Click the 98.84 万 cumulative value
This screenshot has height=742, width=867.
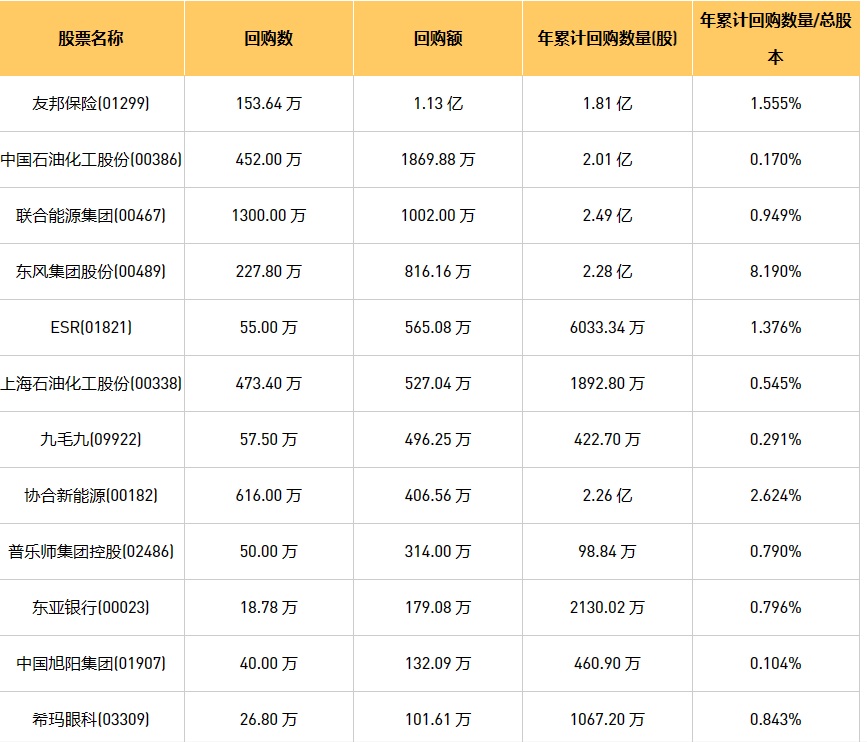coord(607,551)
